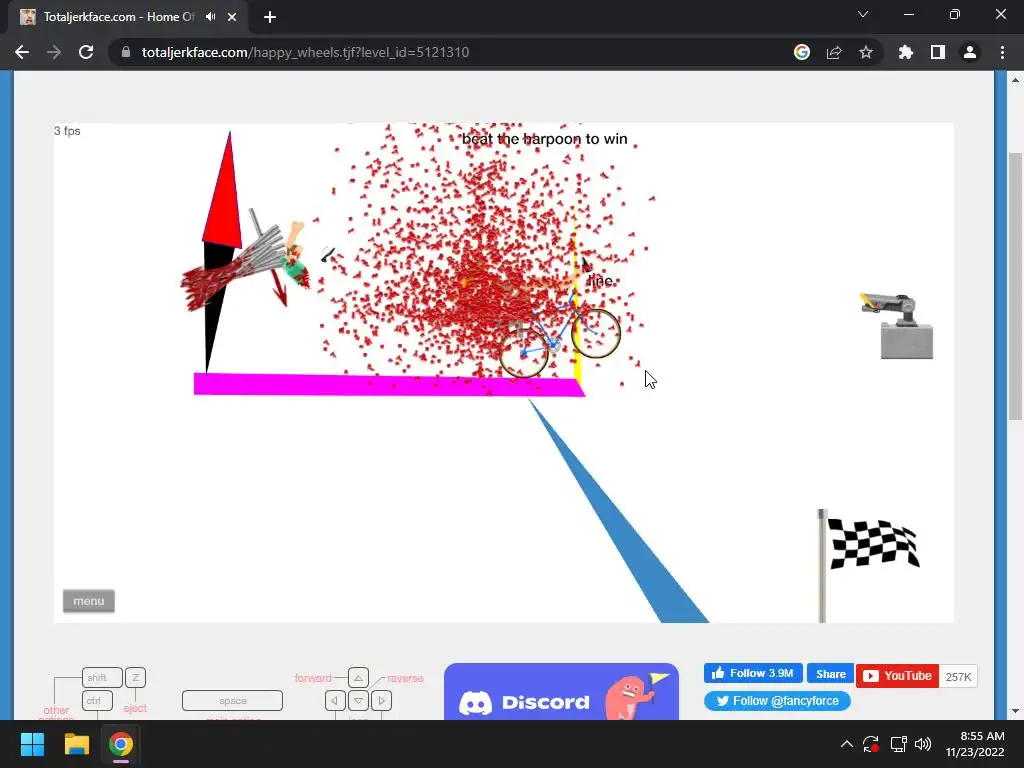Reload the Happy Wheels page
Image resolution: width=1024 pixels, height=768 pixels.
86,52
